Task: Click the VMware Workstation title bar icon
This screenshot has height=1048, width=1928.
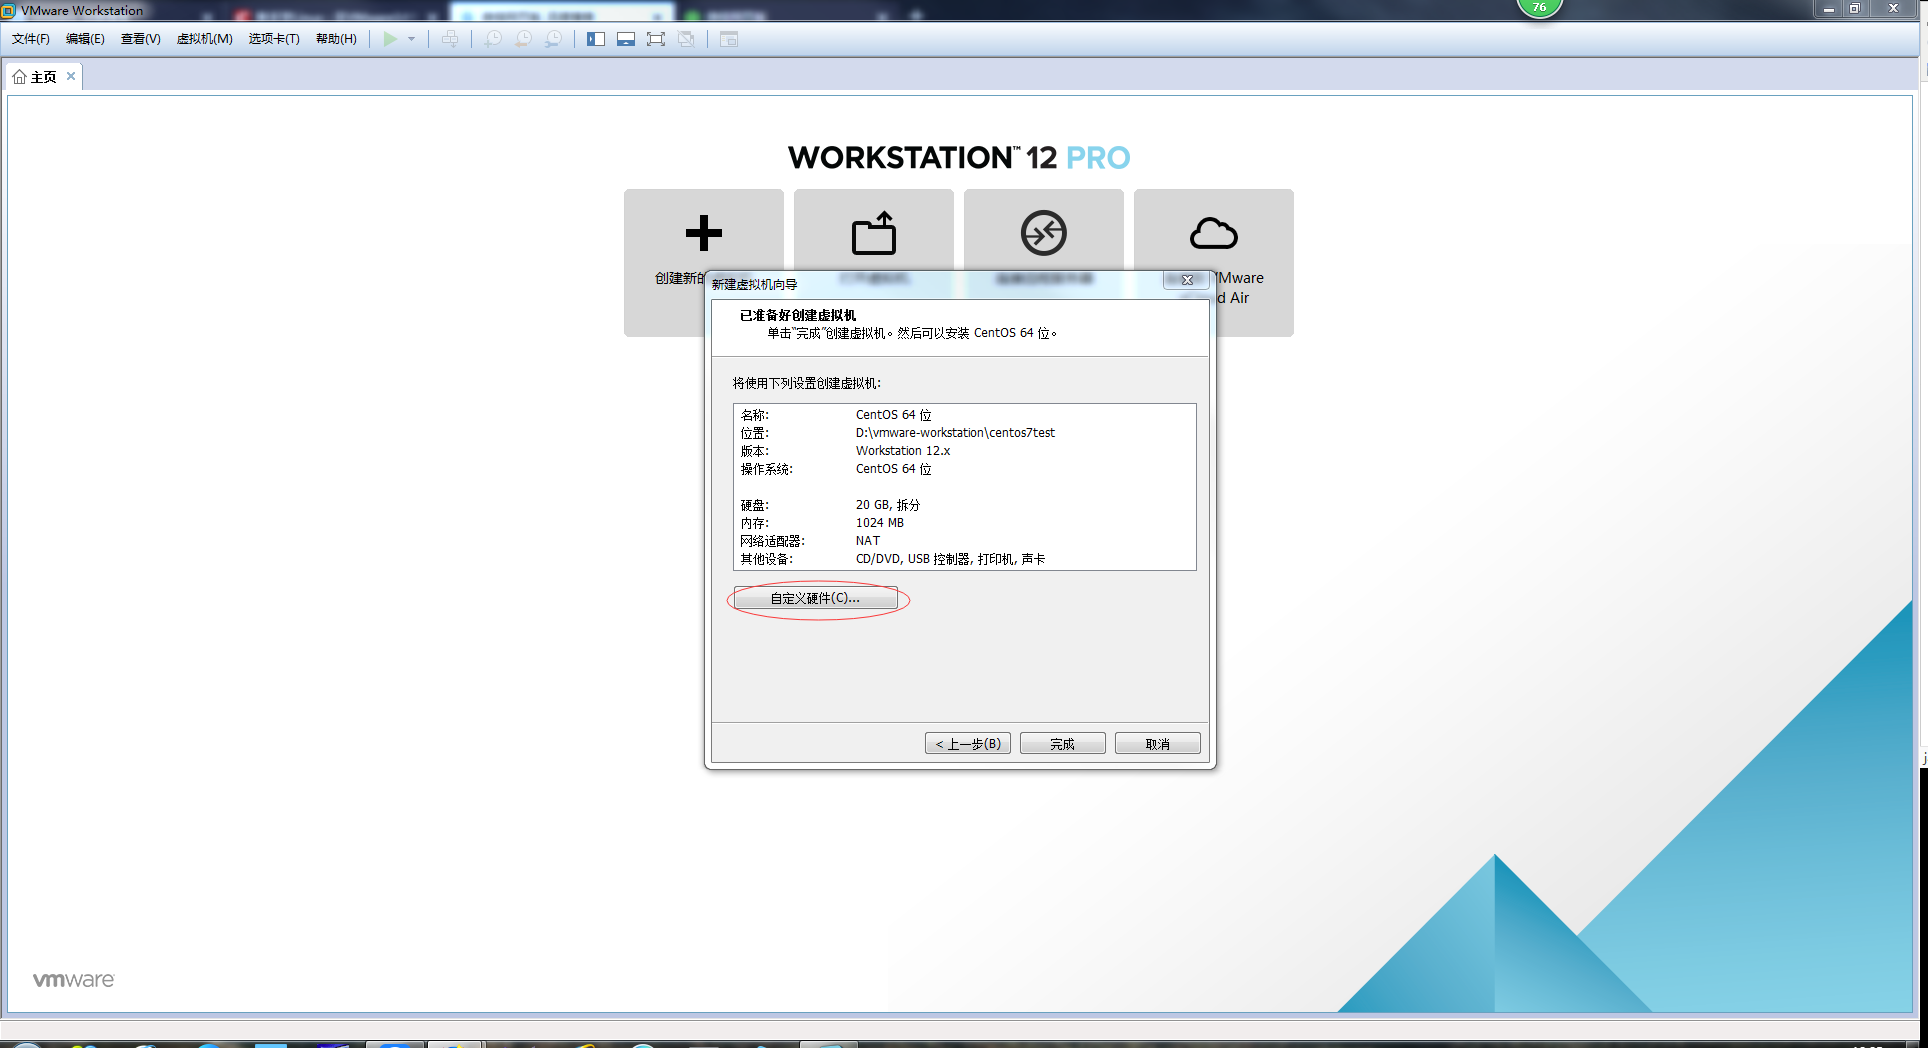Action: click(x=8, y=11)
